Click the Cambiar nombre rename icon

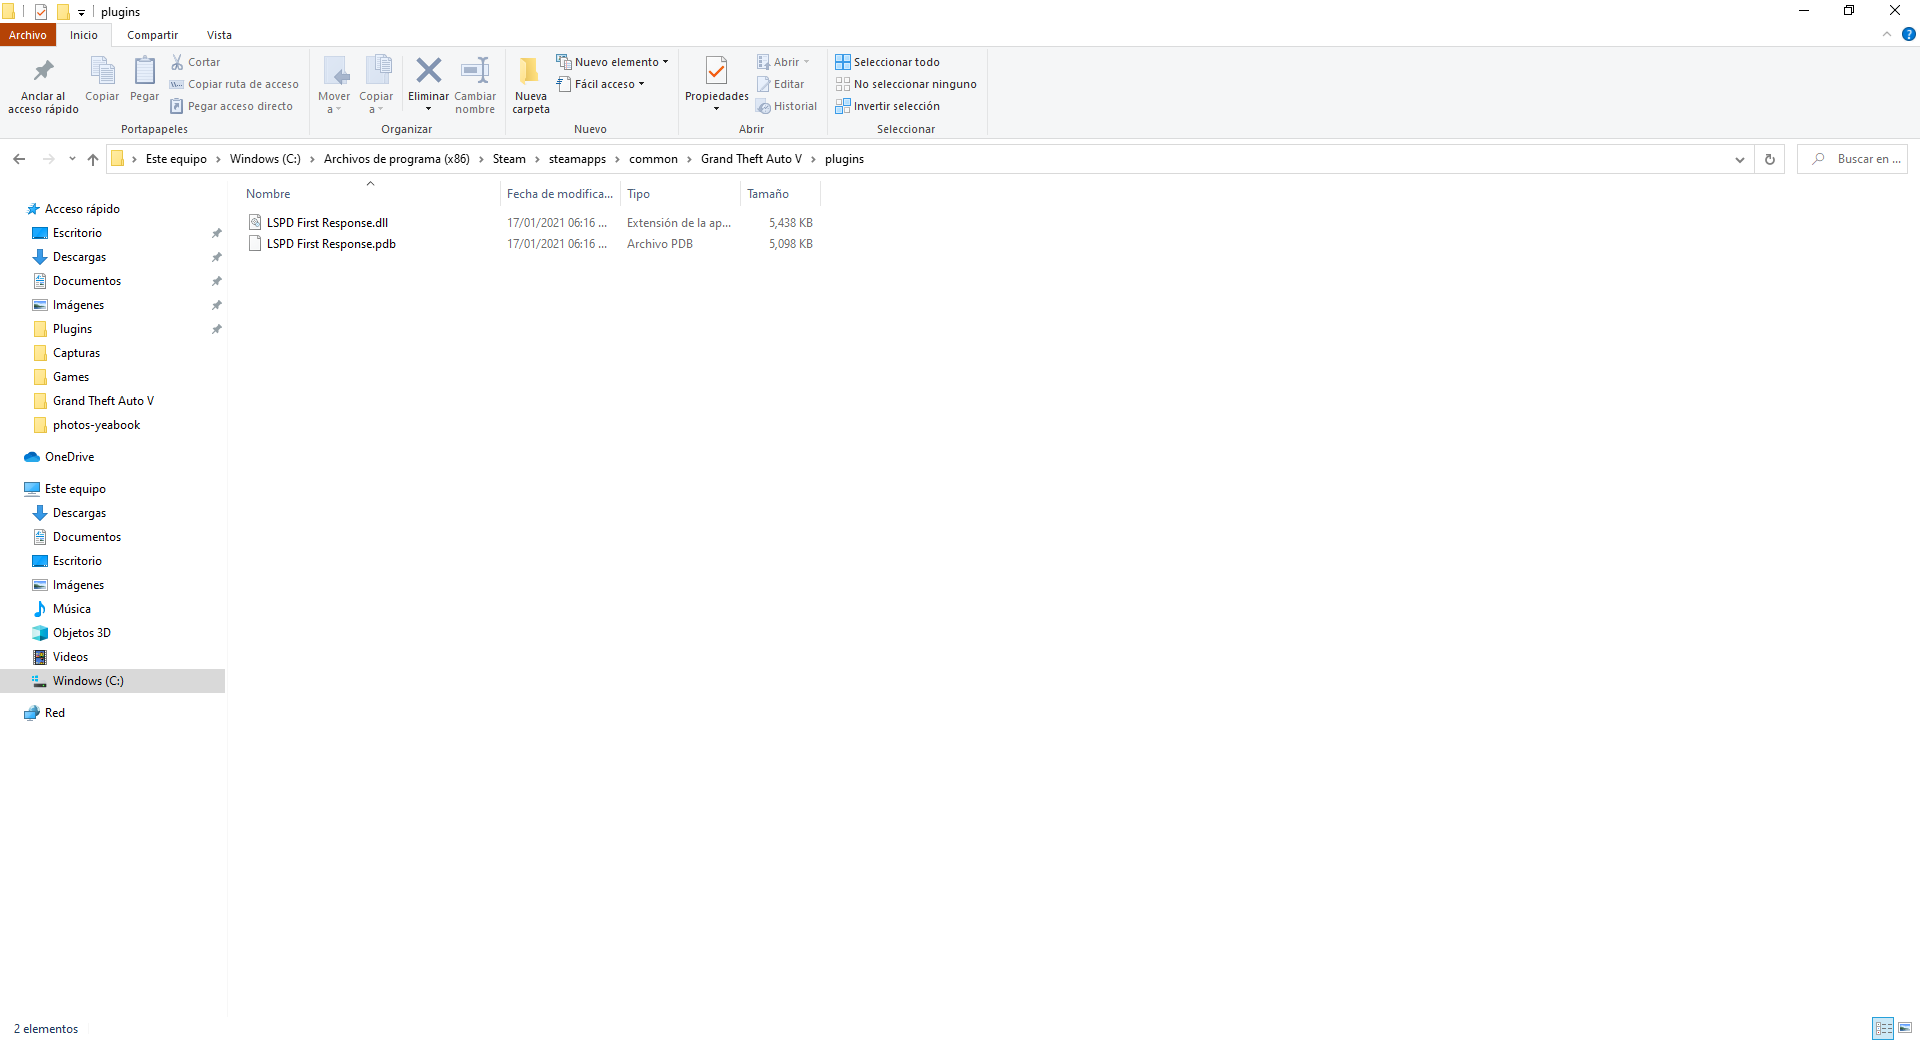click(x=475, y=70)
